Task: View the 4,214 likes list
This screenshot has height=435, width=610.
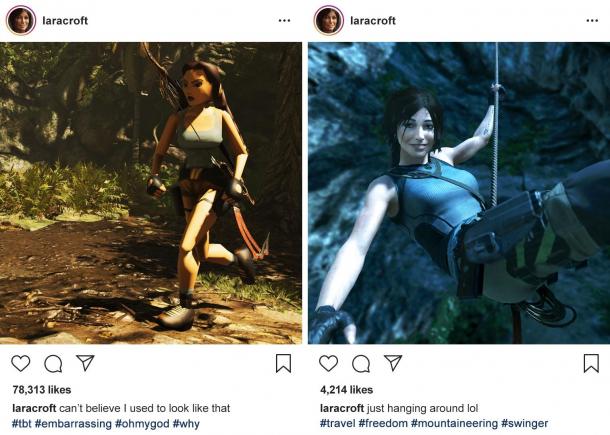Action: (x=347, y=390)
